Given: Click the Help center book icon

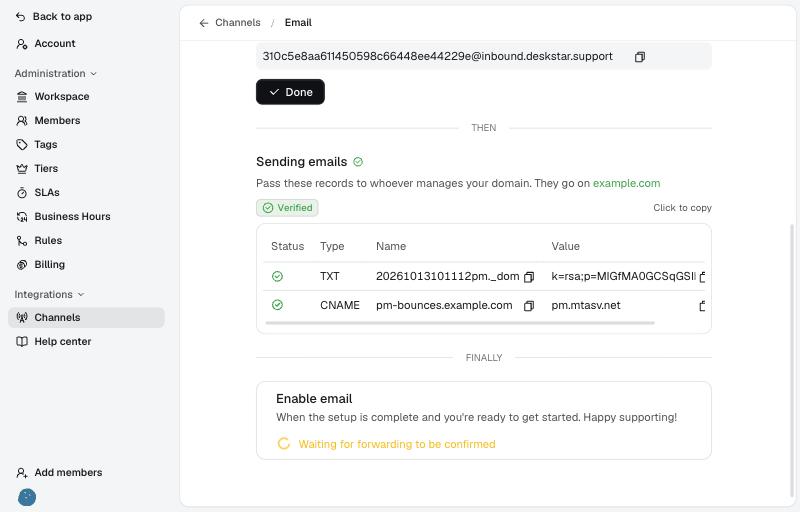Looking at the screenshot, I should click(22, 342).
